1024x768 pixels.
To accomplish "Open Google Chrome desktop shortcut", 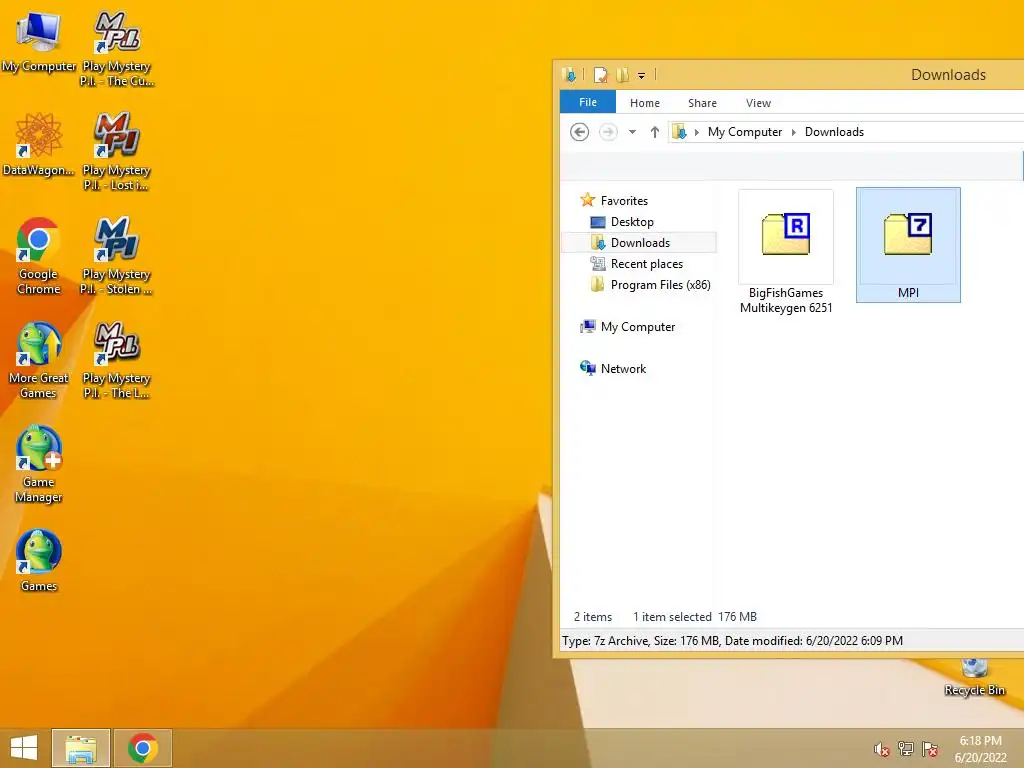I will 39,256.
